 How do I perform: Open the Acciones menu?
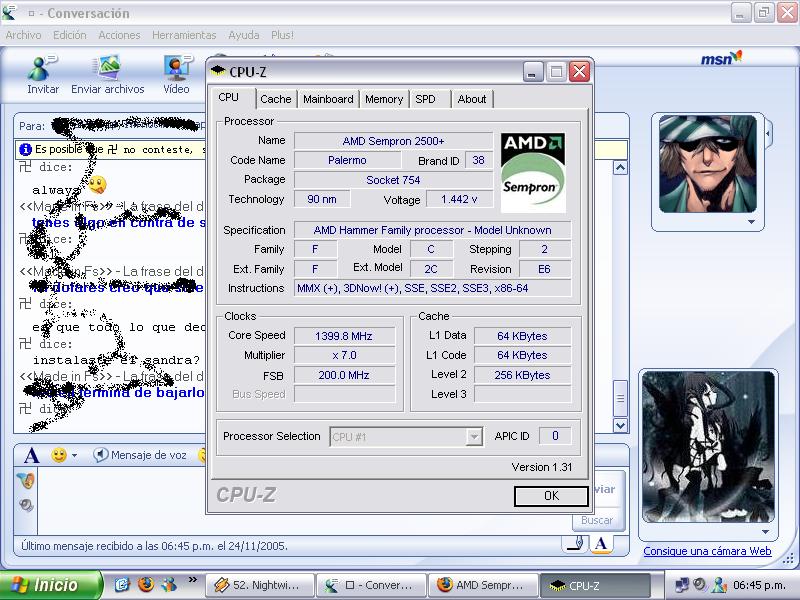click(119, 35)
